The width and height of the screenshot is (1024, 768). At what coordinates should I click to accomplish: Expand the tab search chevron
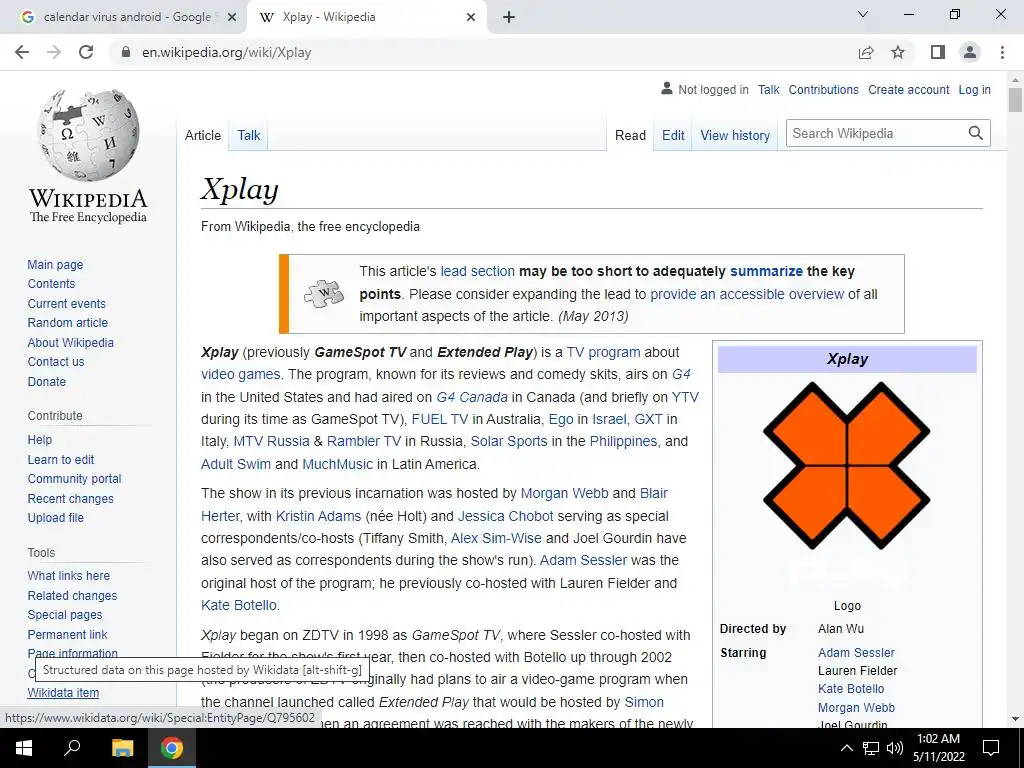[x=863, y=14]
